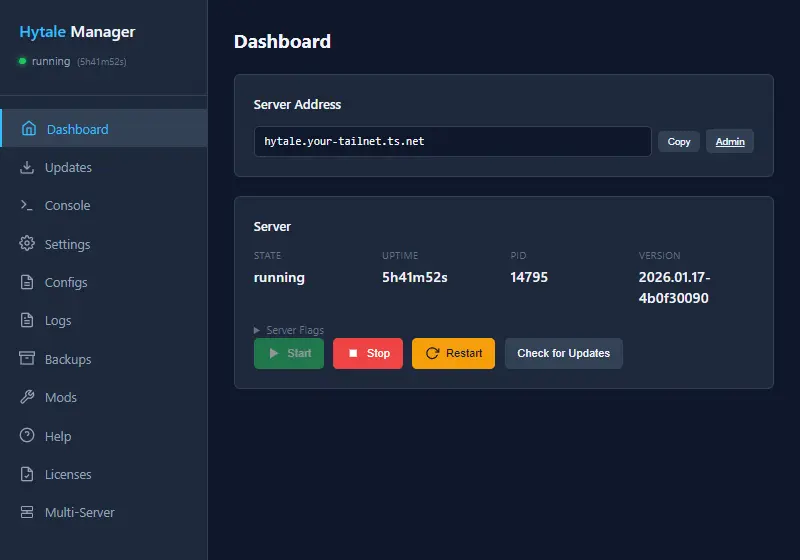Click the sidebar uptime text (5h41m52s)
Viewport: 800px width, 560px height.
(x=102, y=62)
